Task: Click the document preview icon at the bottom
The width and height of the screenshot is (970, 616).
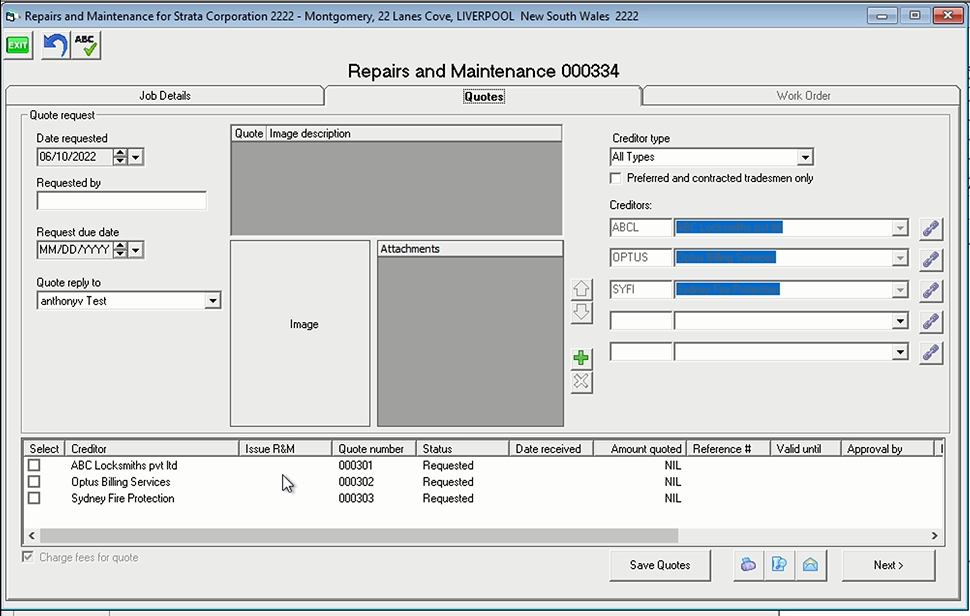Action: (x=779, y=565)
